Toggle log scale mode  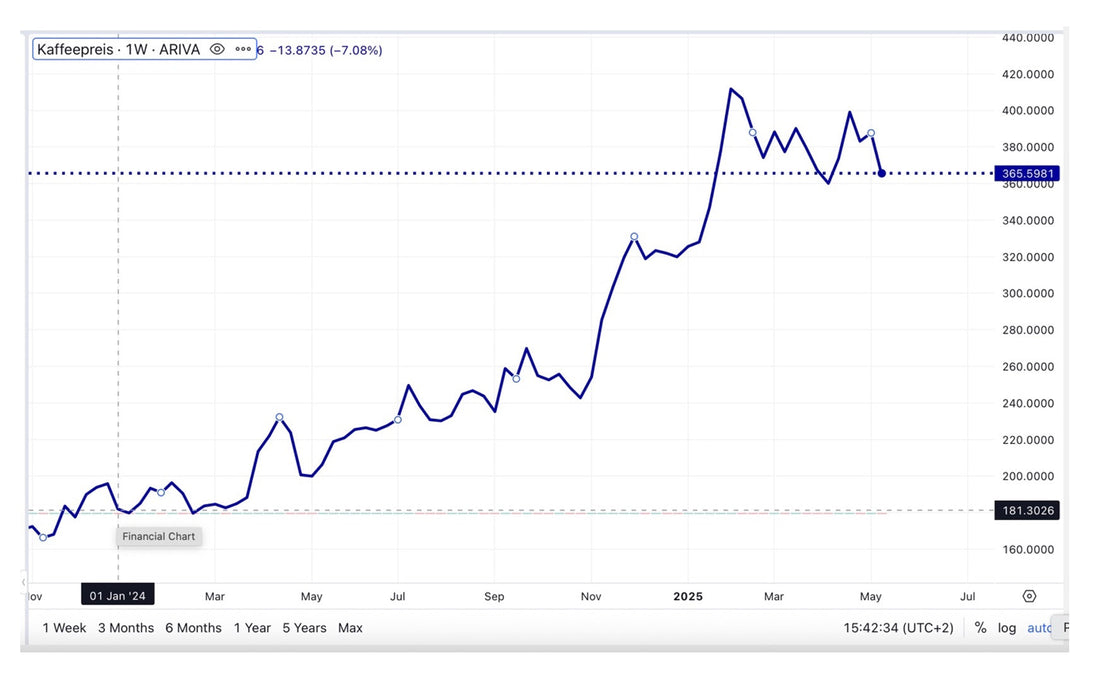[x=1006, y=628]
